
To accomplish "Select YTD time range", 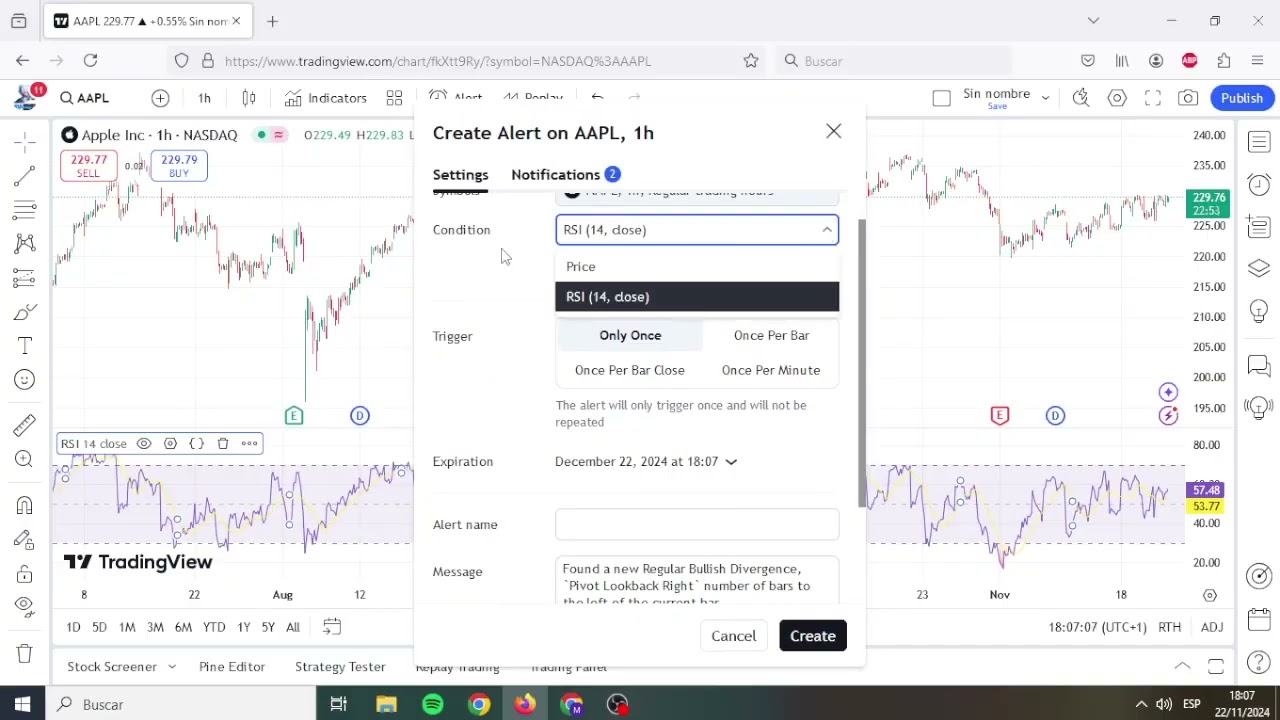I will click(x=214, y=627).
